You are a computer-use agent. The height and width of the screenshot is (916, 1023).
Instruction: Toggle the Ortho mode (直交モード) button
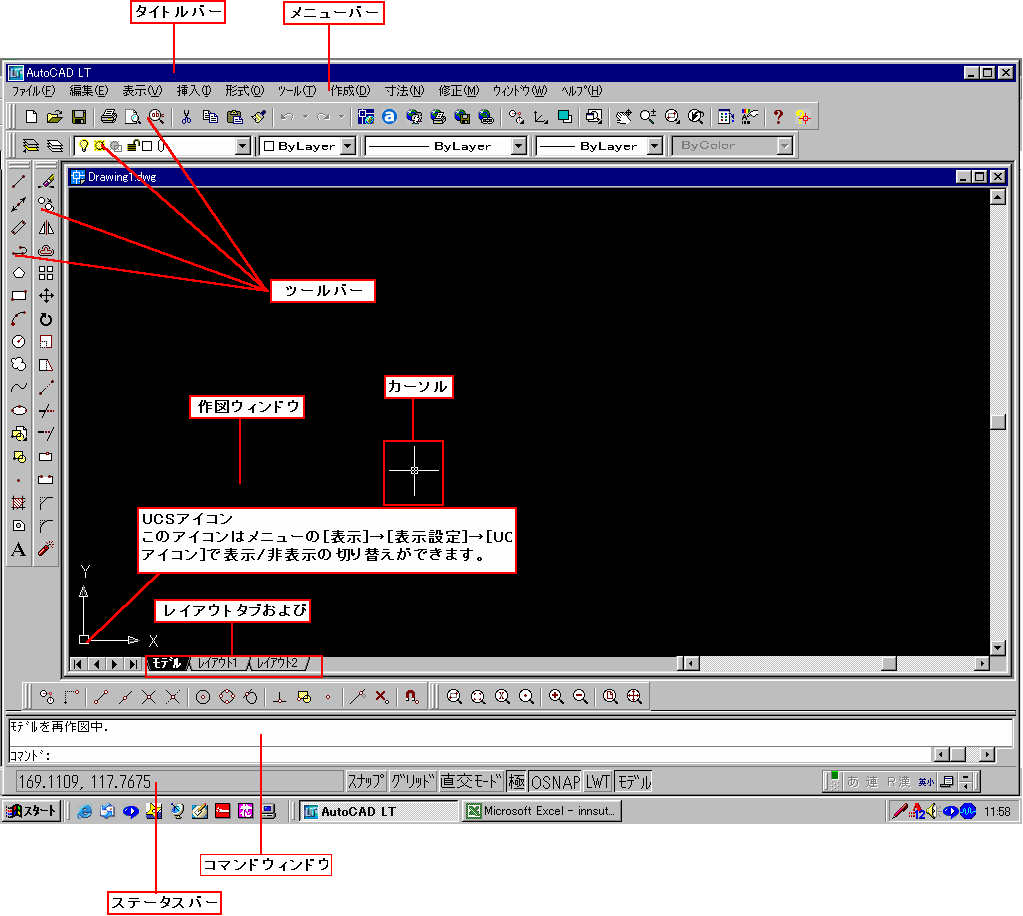471,781
